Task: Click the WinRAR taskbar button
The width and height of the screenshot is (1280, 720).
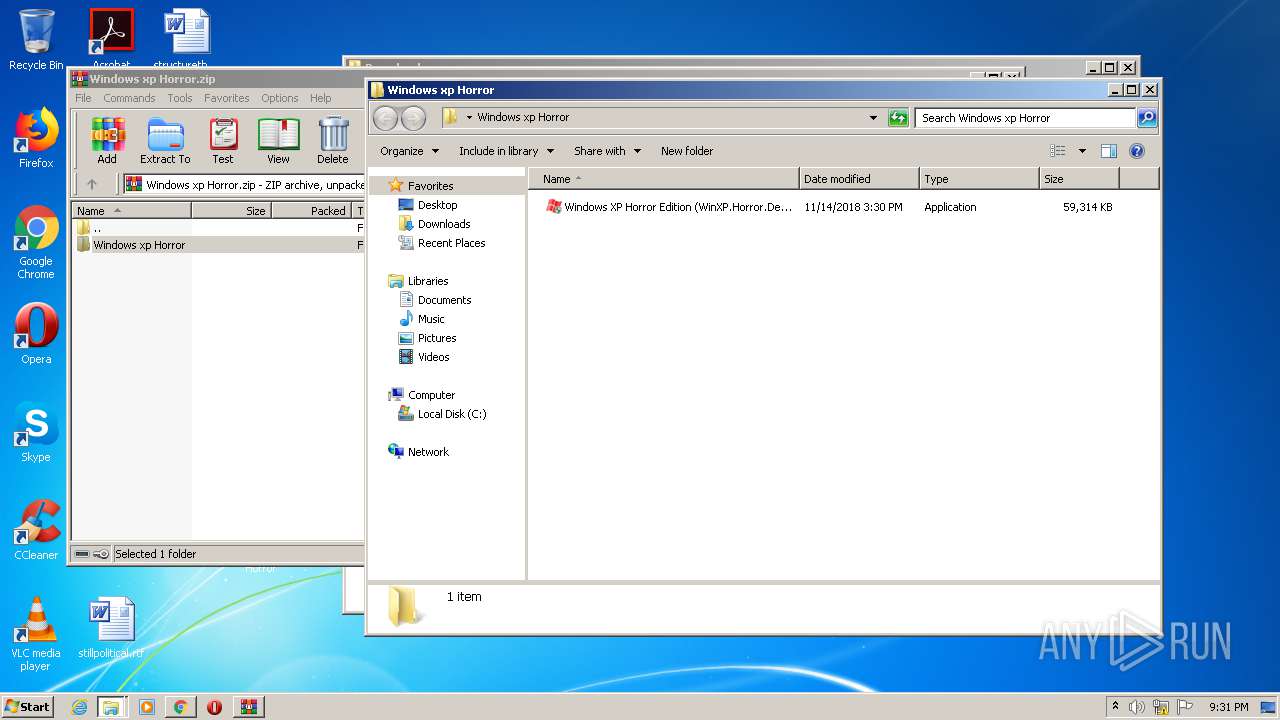Action: tap(248, 707)
